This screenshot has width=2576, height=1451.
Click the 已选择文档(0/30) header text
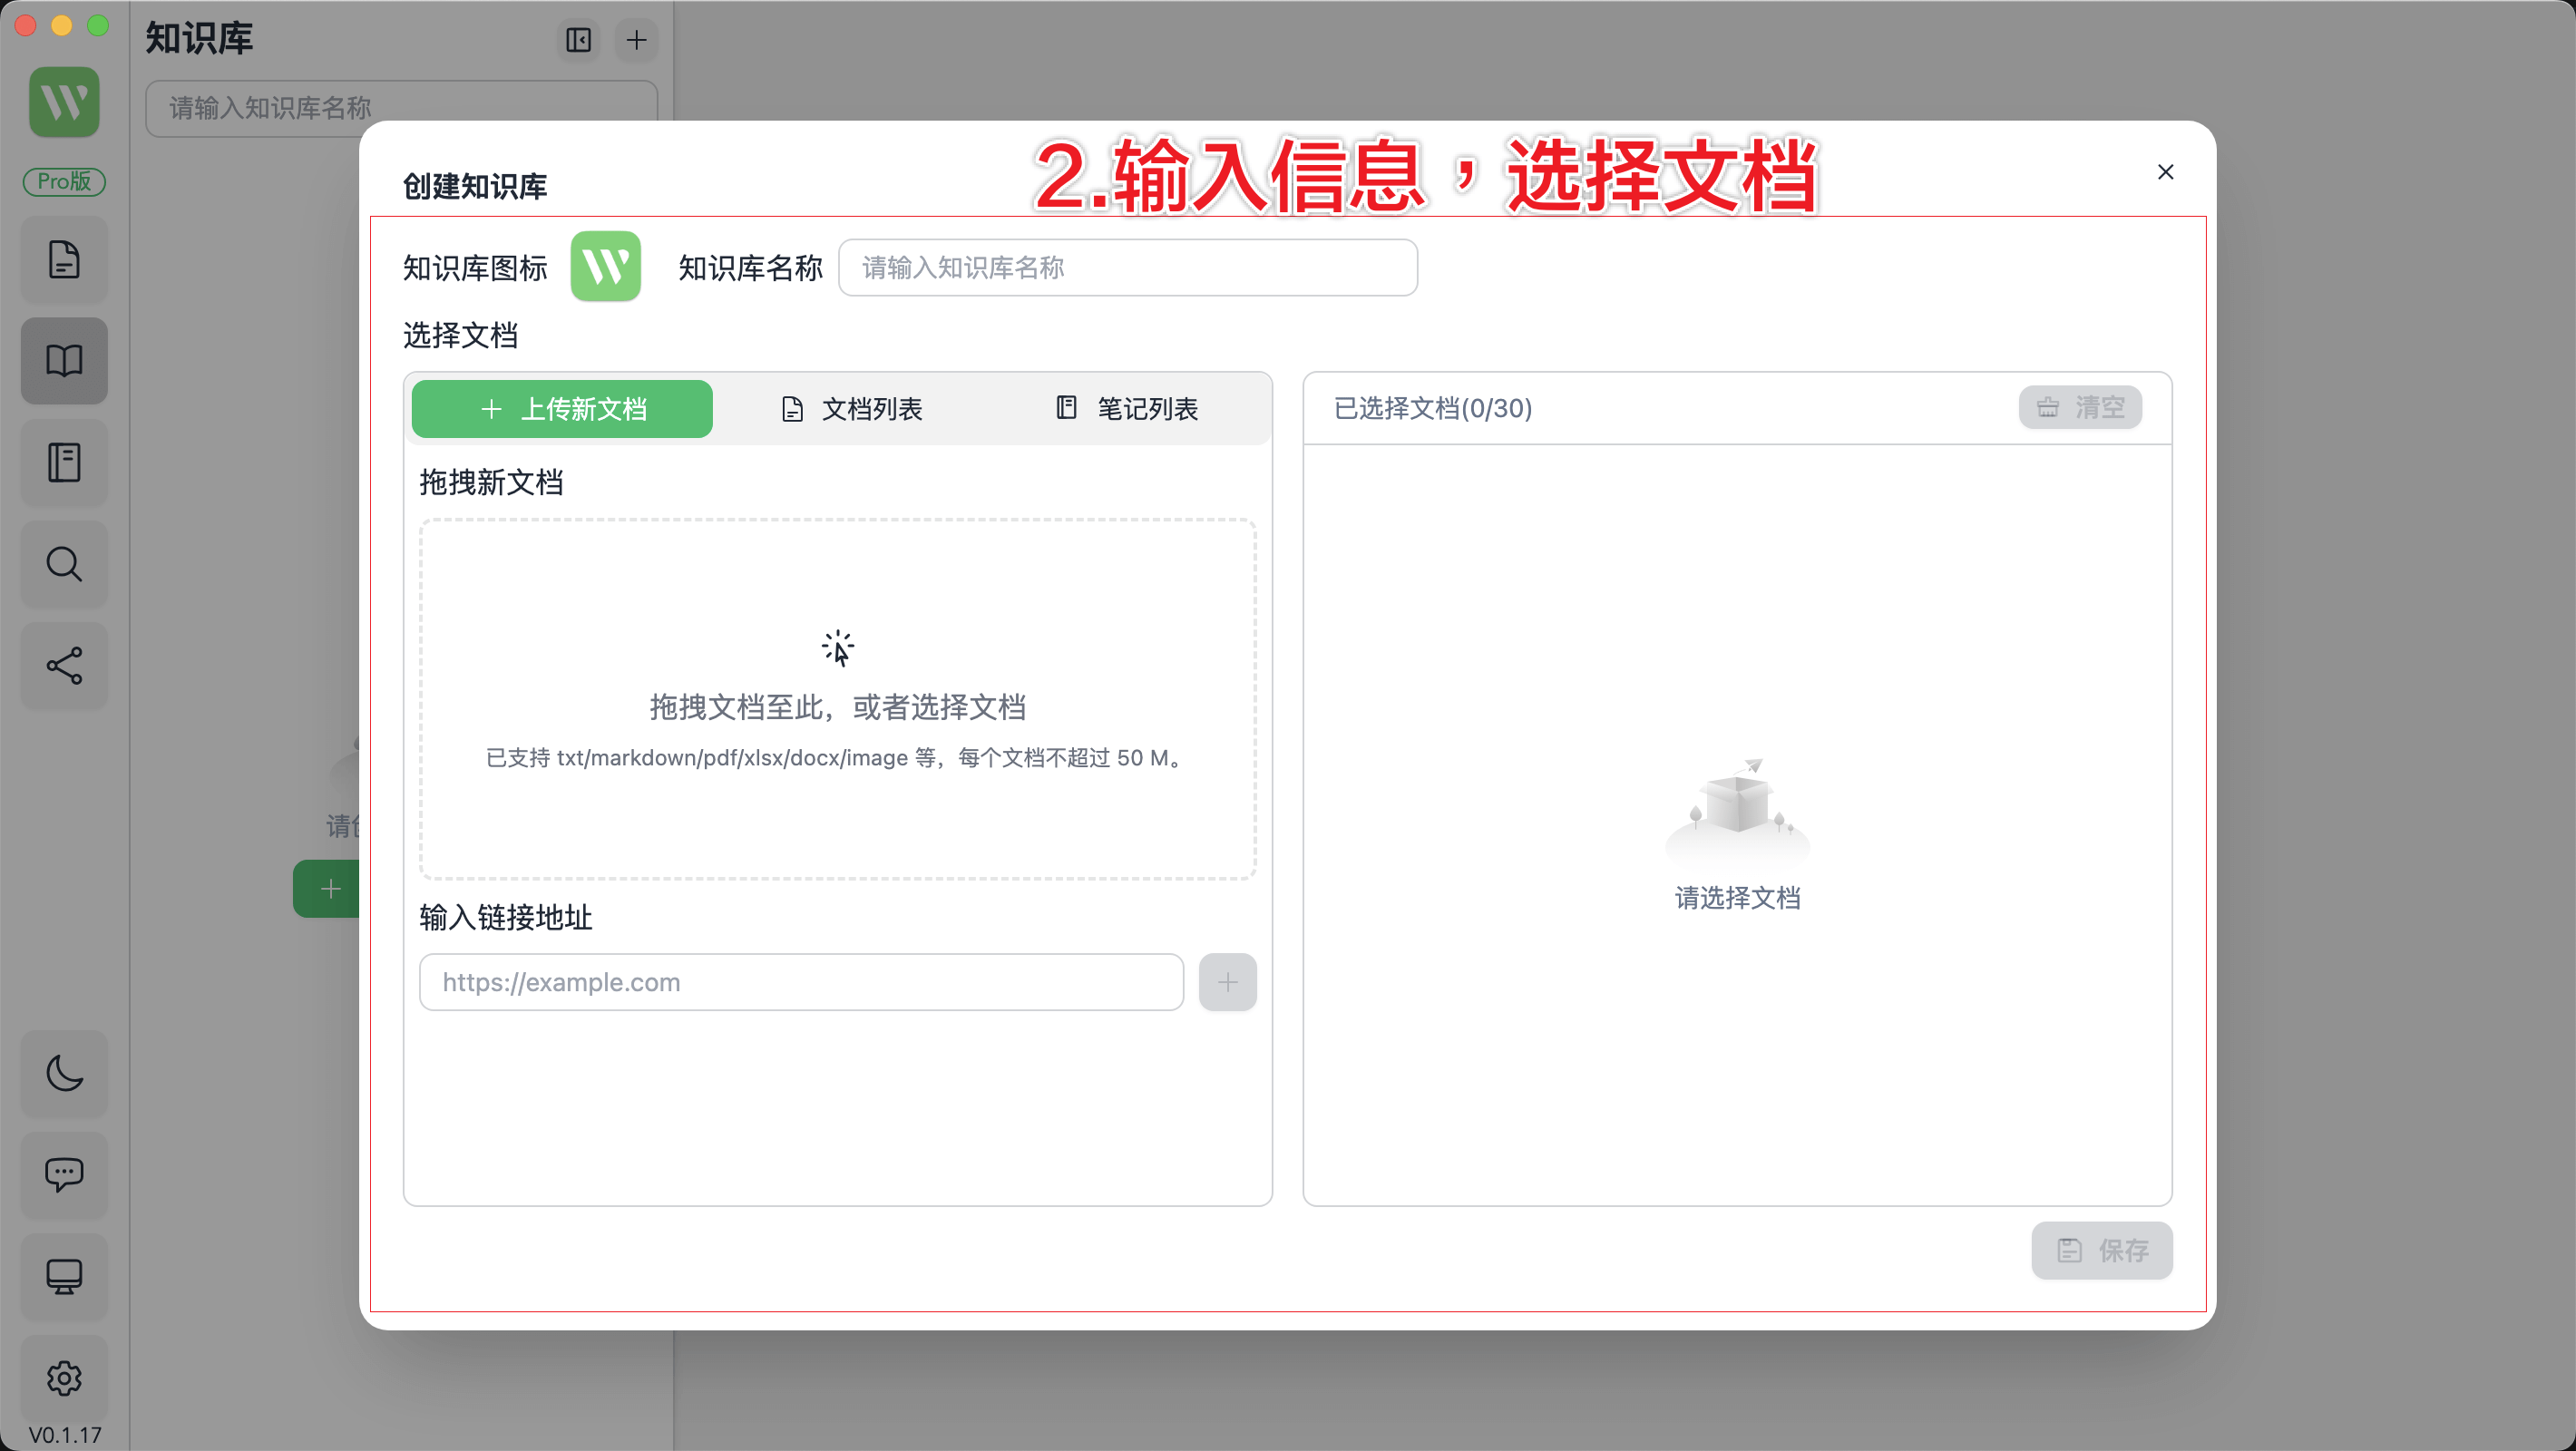[x=1433, y=408]
